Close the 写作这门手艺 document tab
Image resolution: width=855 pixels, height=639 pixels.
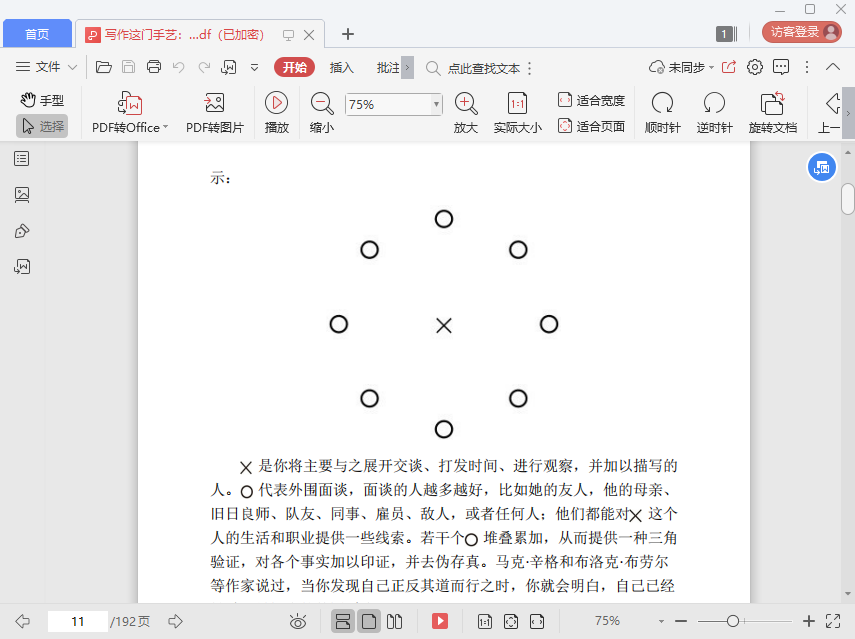coord(309,35)
